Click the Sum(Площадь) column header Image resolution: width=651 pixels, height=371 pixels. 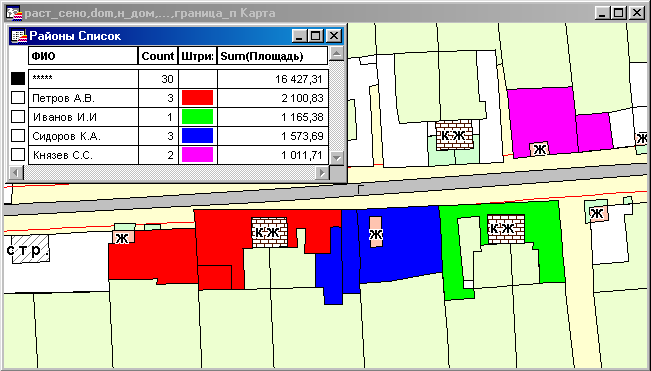coord(273,56)
